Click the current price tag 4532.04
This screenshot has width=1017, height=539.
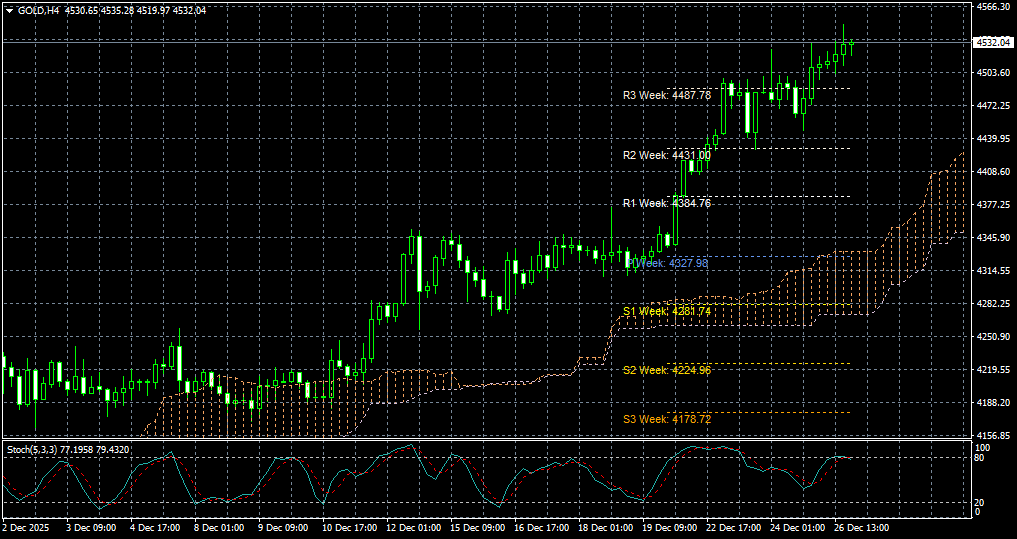[993, 42]
